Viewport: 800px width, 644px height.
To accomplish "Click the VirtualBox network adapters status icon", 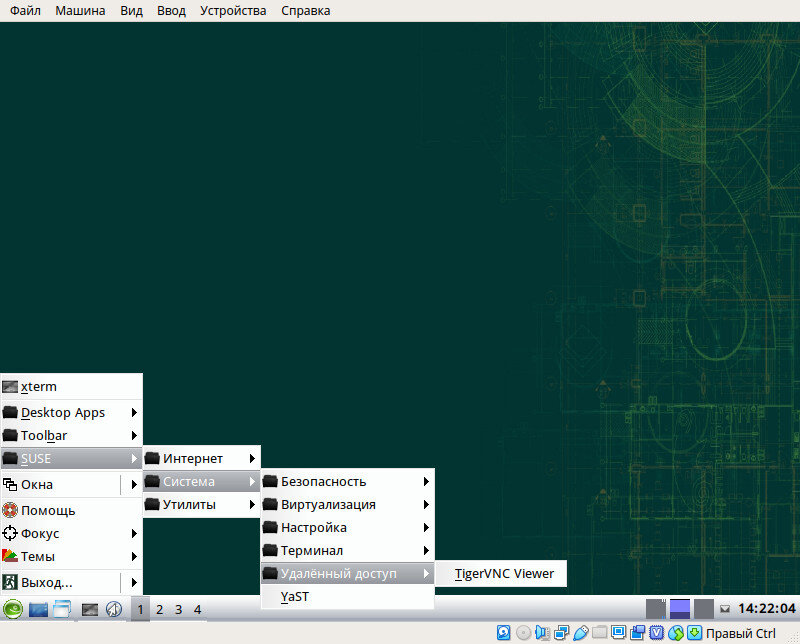I will [562, 633].
